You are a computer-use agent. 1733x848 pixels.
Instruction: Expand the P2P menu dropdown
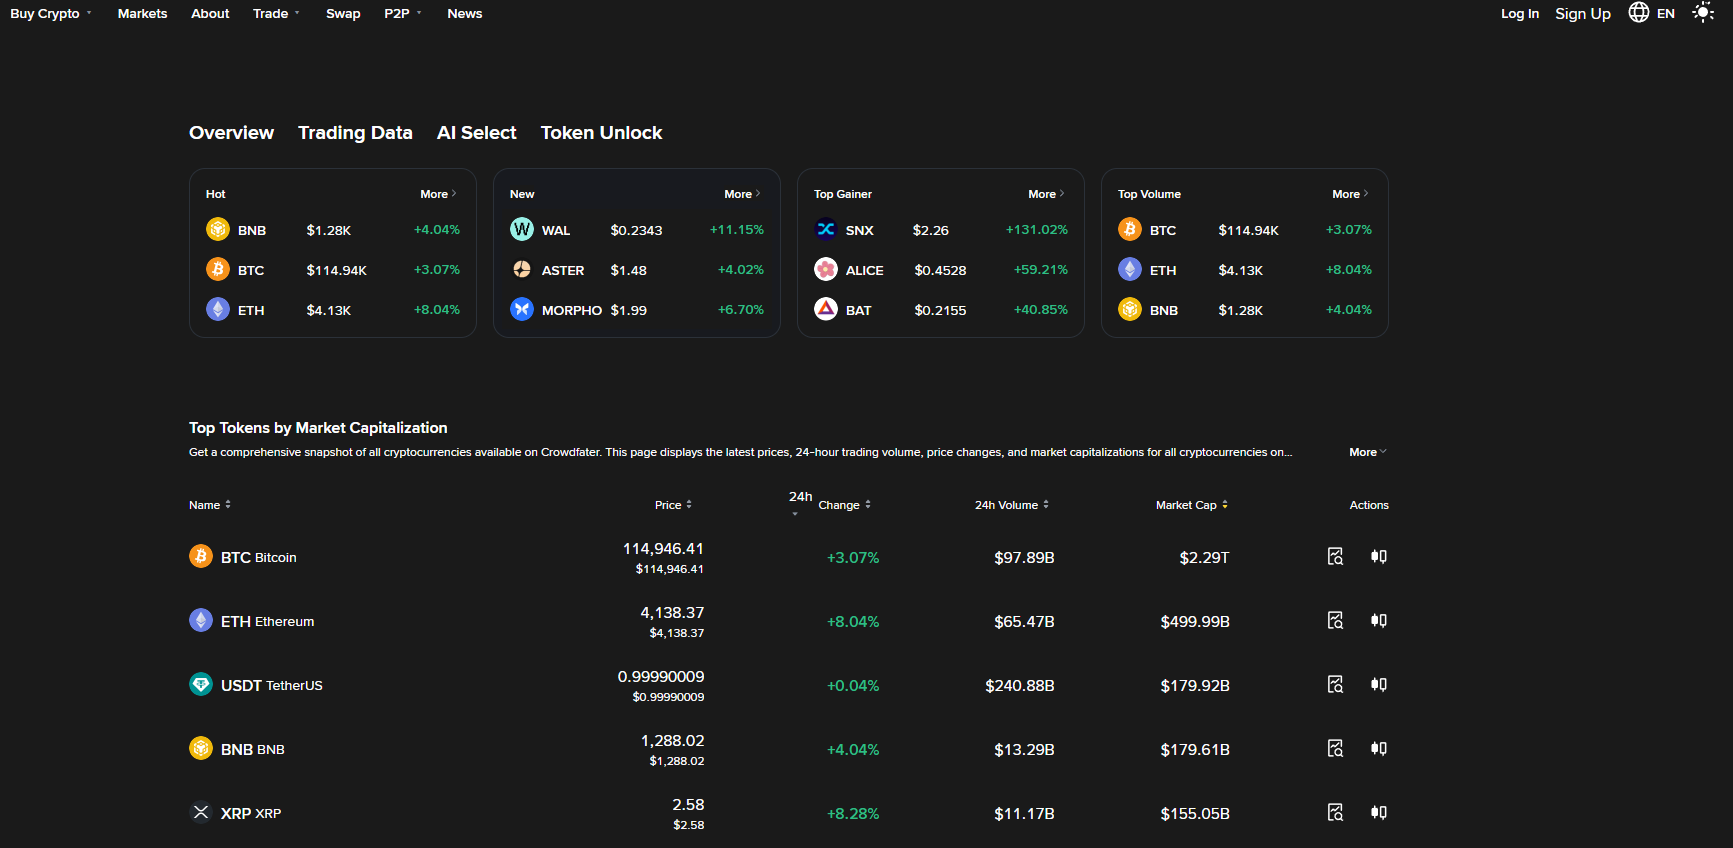402,14
